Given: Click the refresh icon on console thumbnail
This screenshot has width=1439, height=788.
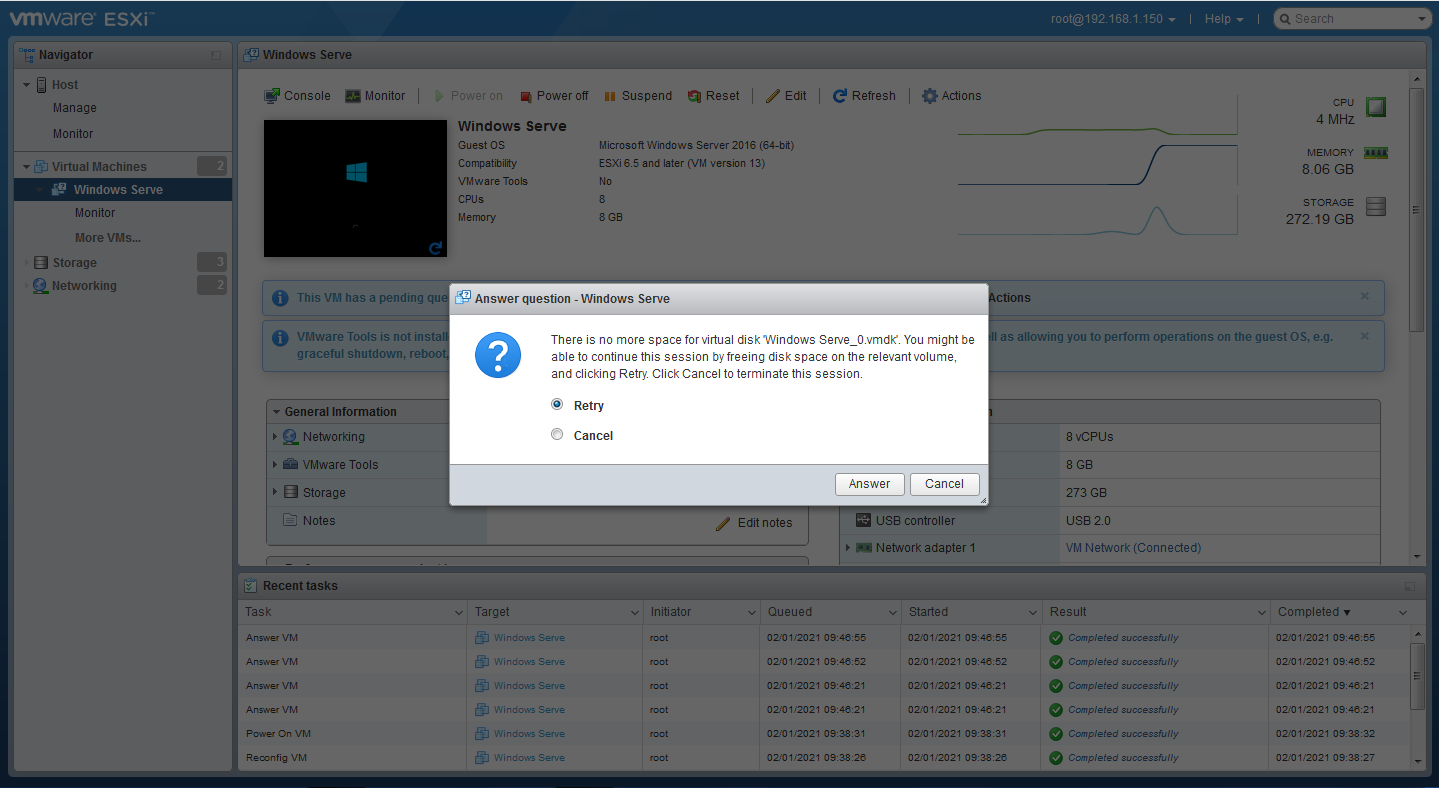Looking at the screenshot, I should (x=435, y=248).
